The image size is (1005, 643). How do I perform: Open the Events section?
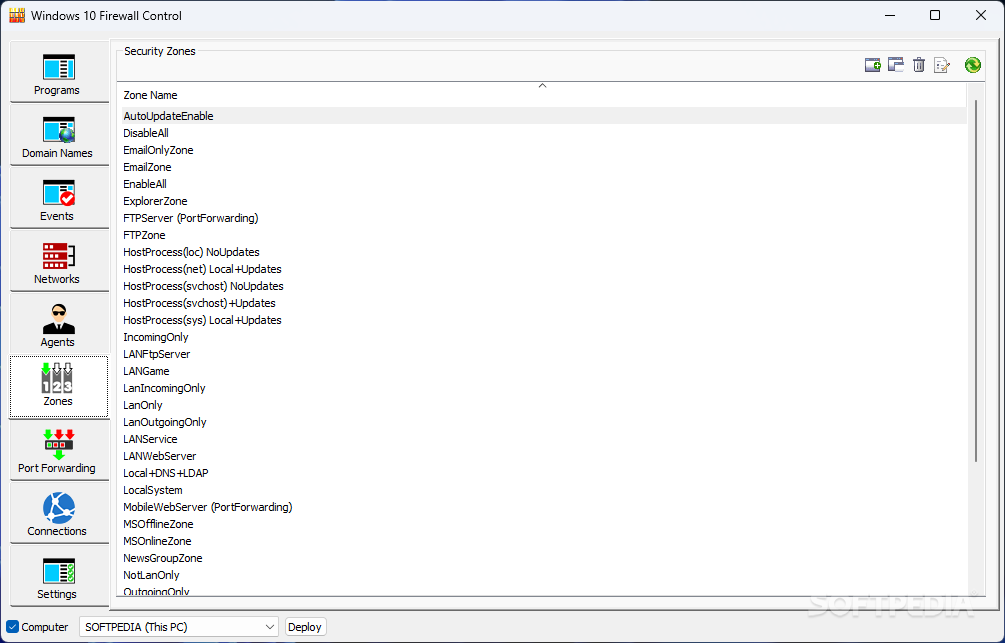59,198
